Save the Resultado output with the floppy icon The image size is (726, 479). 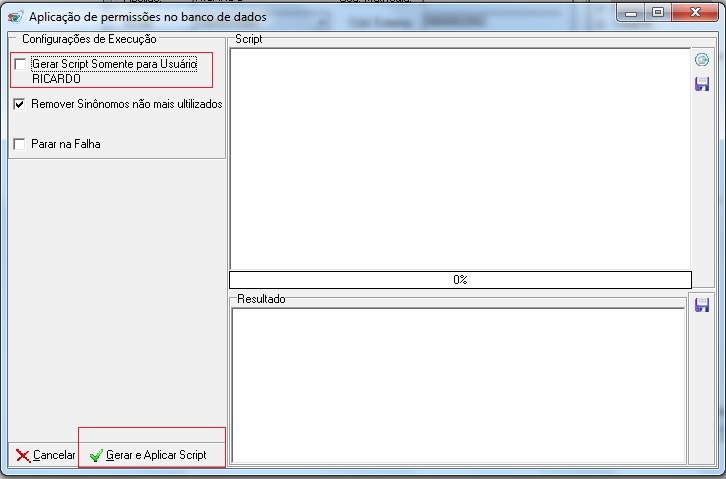coord(702,305)
